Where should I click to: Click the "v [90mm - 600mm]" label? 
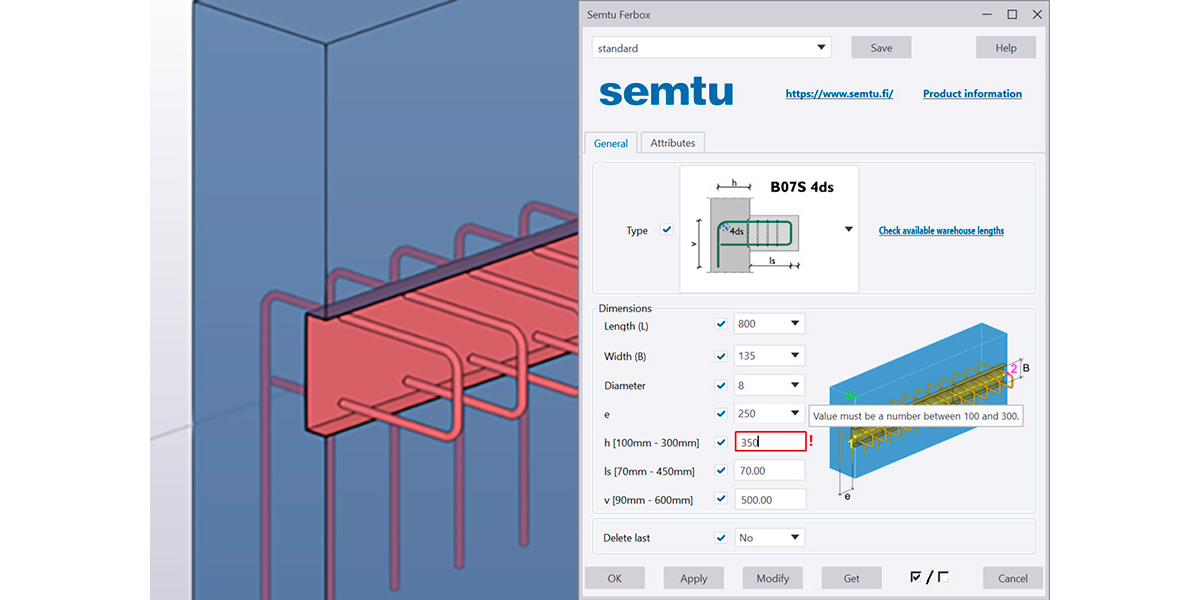tap(648, 500)
